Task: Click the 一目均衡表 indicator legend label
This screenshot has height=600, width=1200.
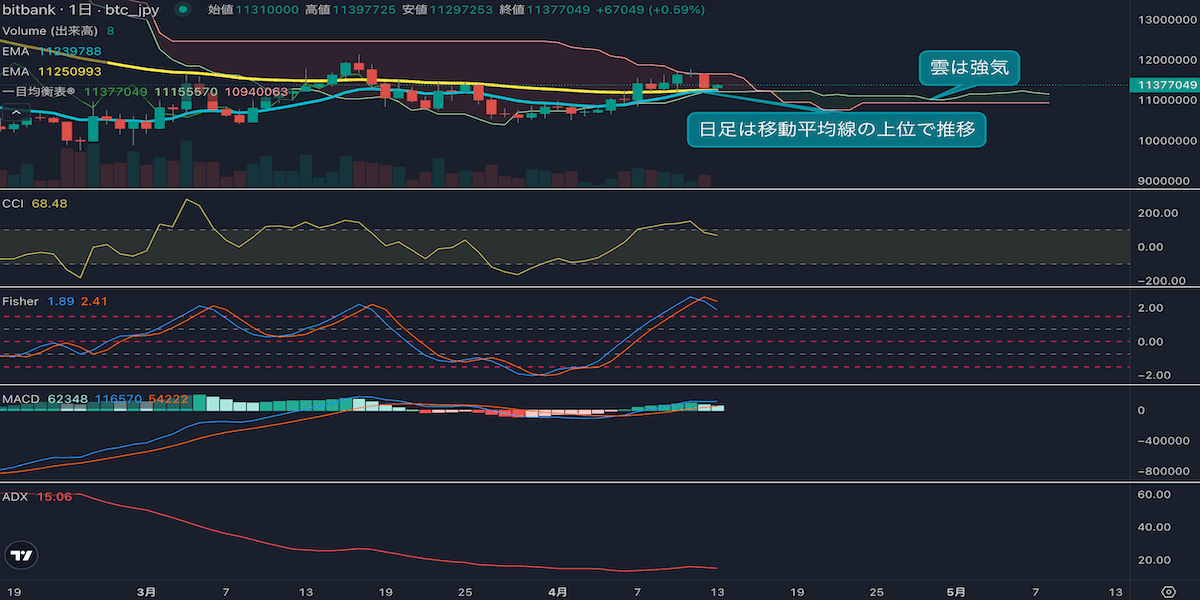Action: coord(40,91)
